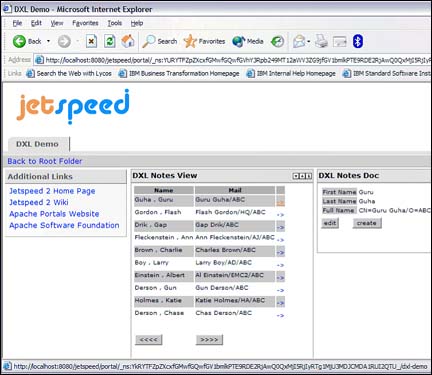Click the arrow icon for Einstein, Albert row

280,278
